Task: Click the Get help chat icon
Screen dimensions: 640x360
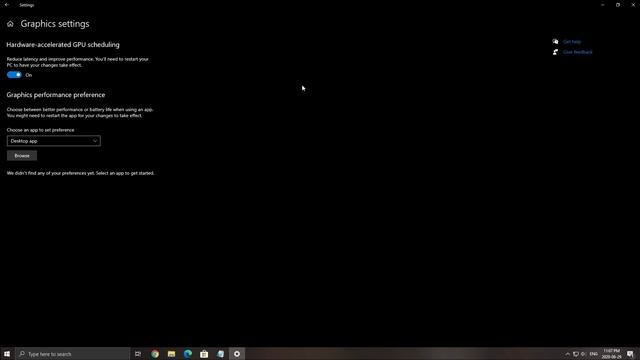Action: coord(555,41)
